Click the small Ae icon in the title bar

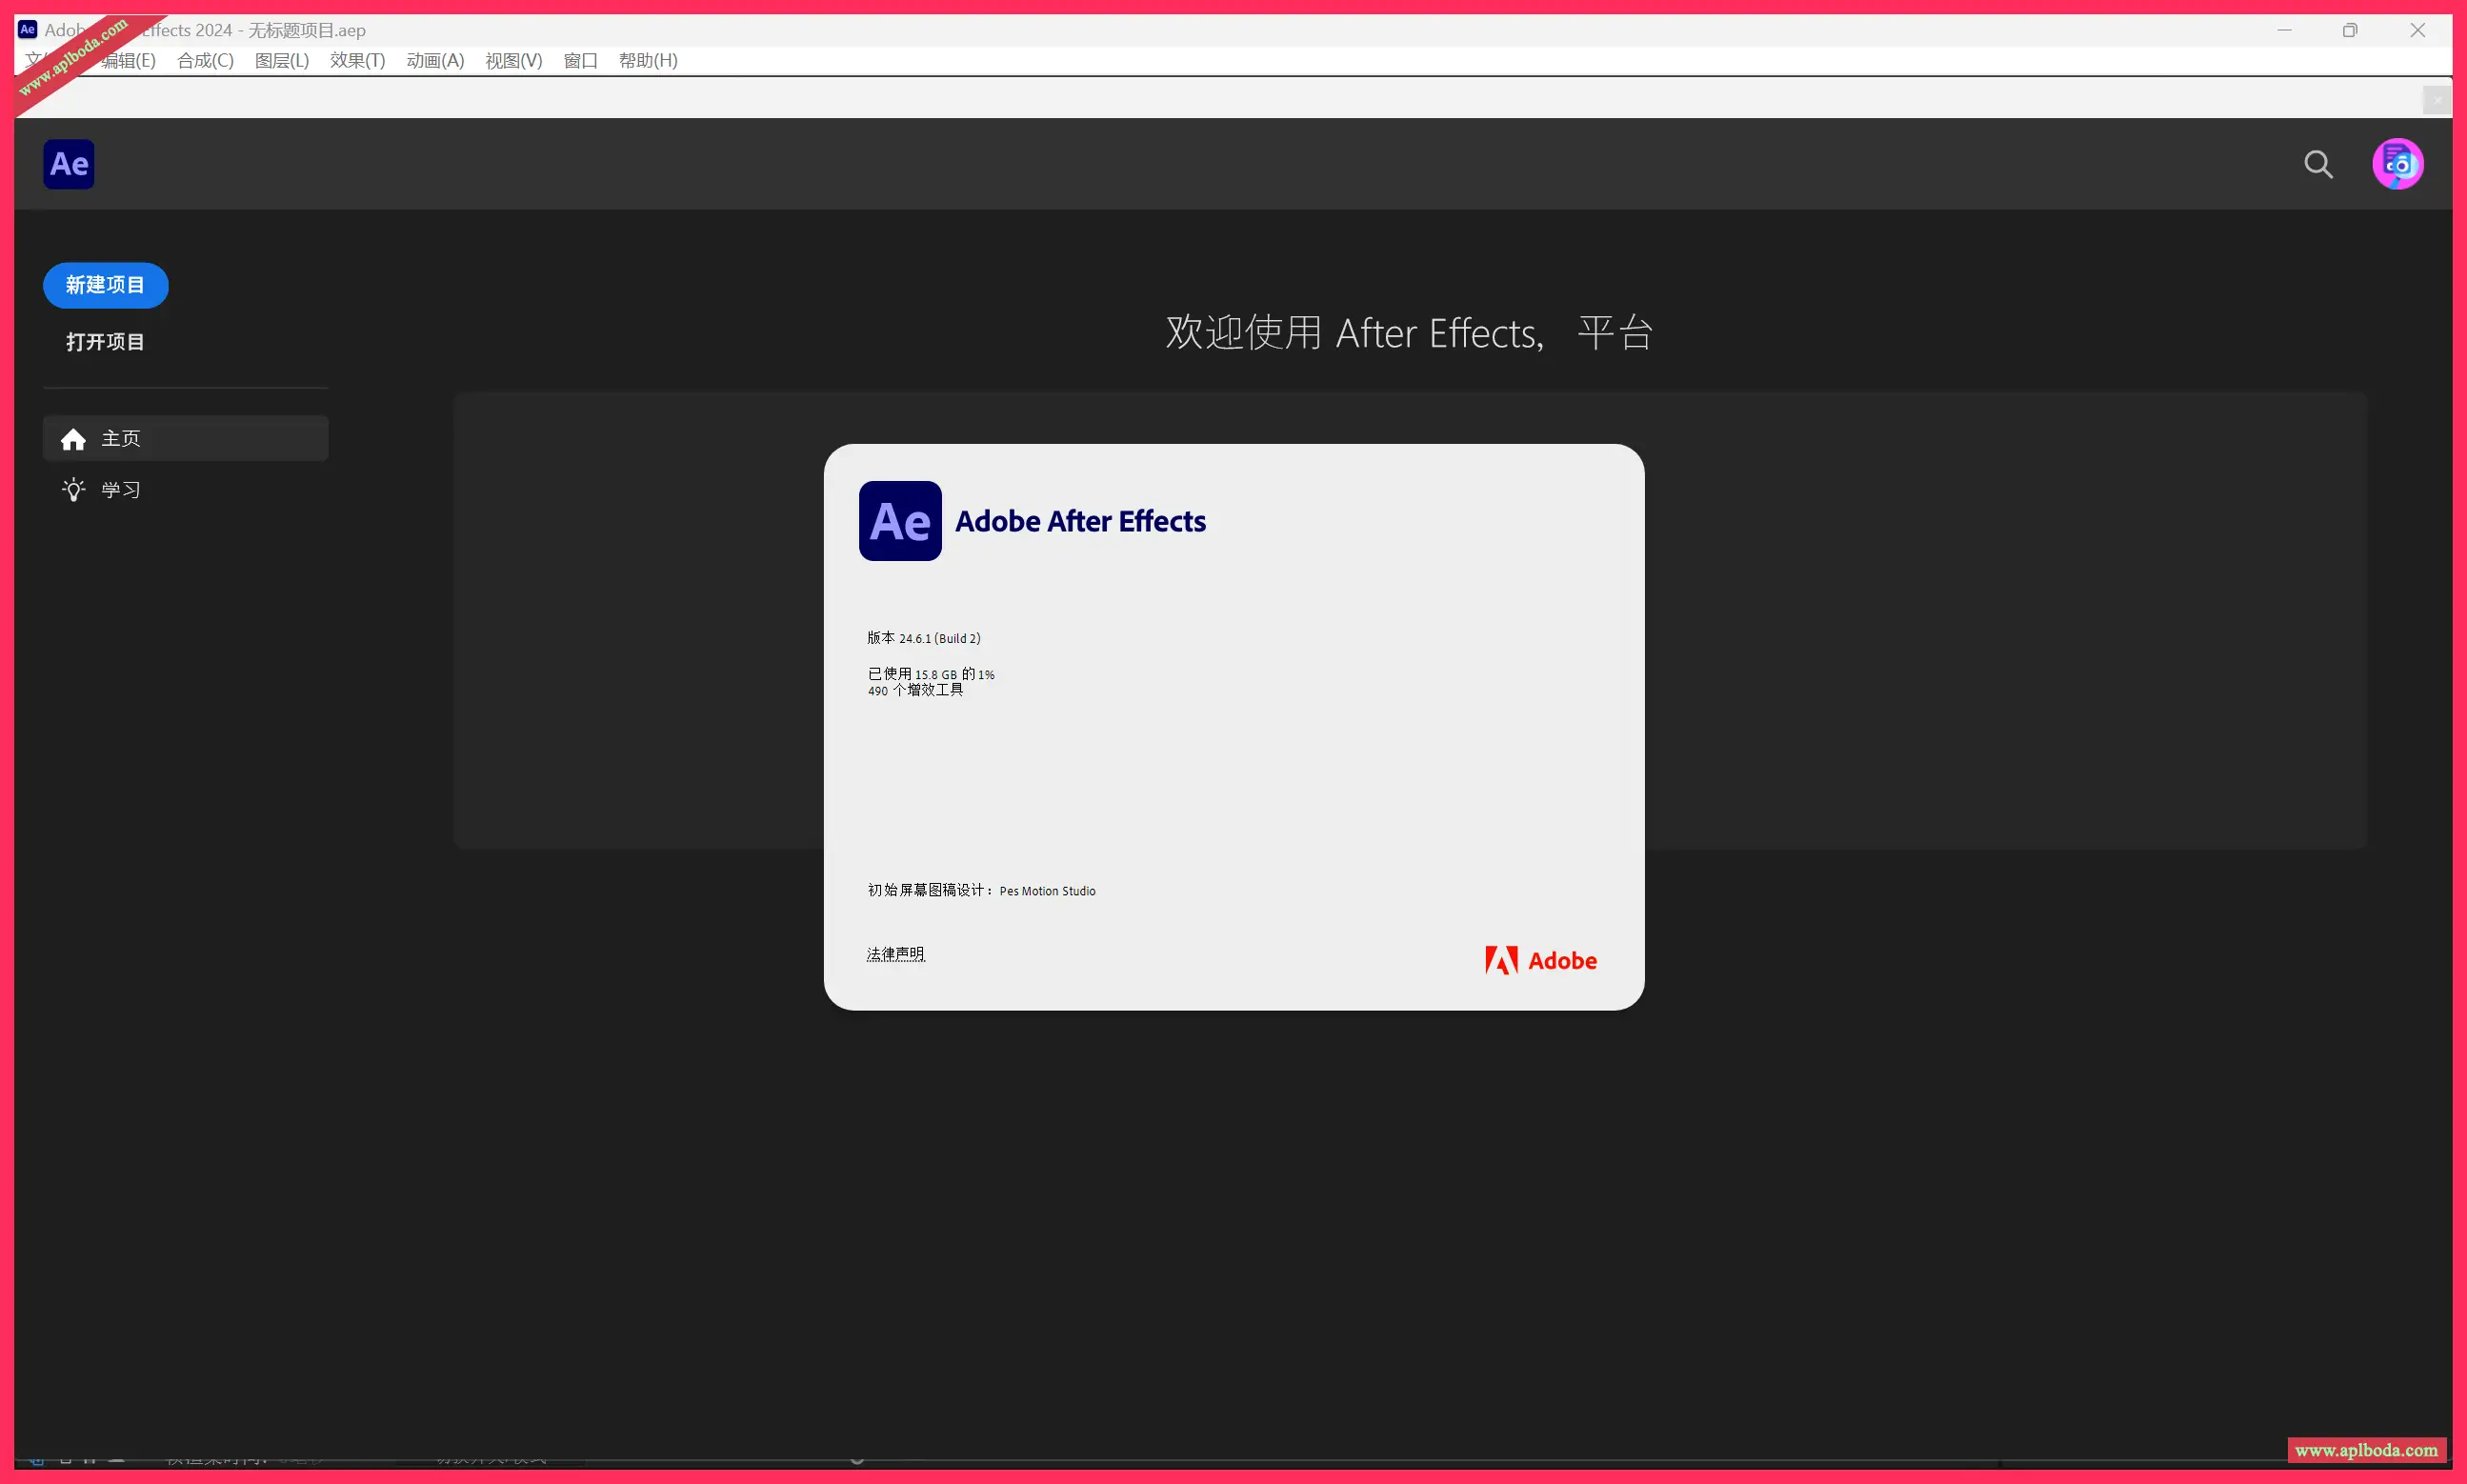click(x=28, y=30)
